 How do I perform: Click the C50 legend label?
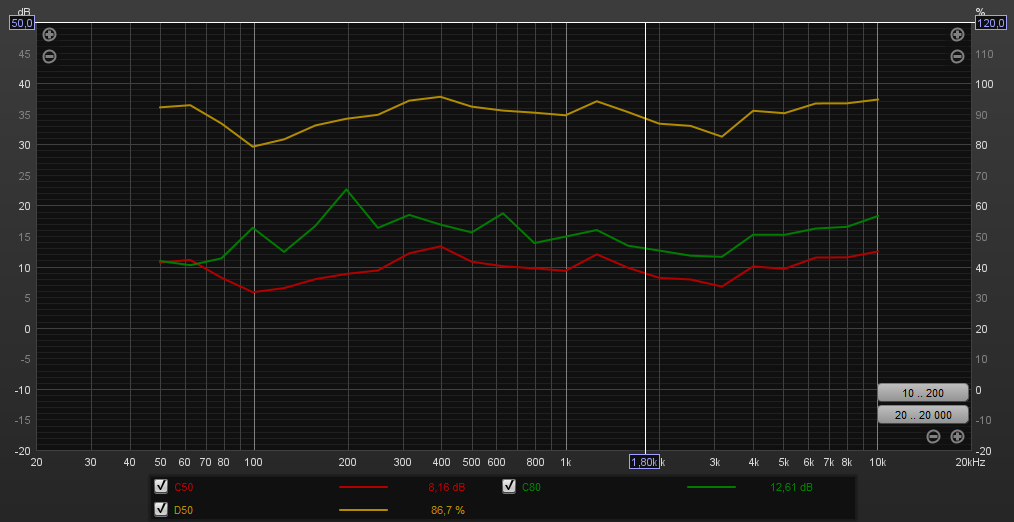pyautogui.click(x=184, y=487)
